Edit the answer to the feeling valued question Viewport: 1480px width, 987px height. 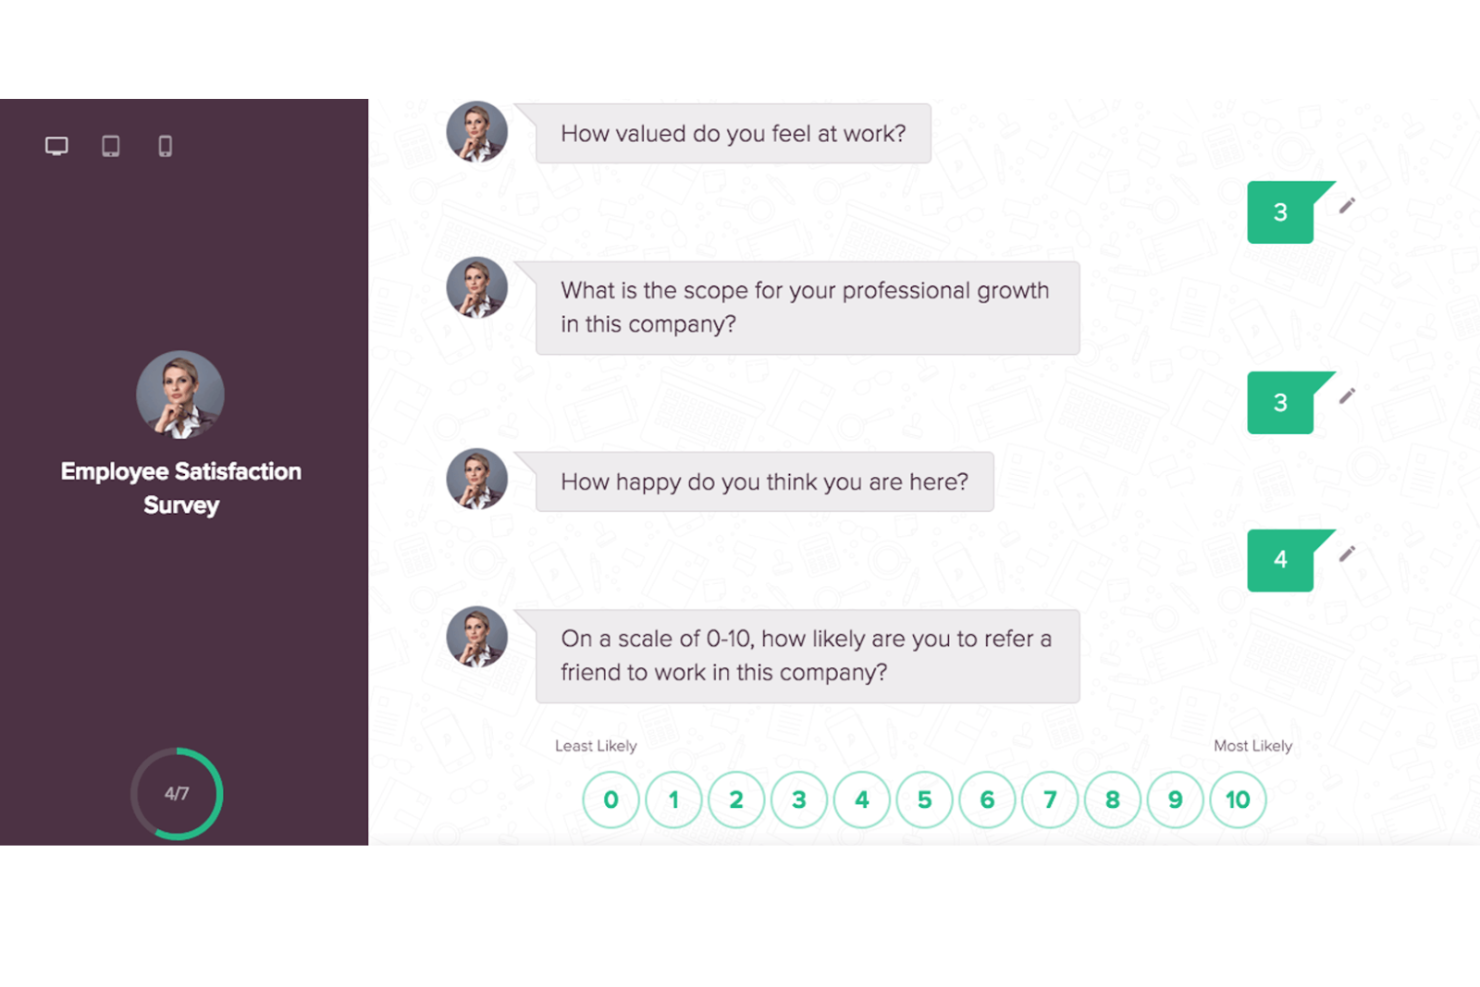click(1348, 205)
